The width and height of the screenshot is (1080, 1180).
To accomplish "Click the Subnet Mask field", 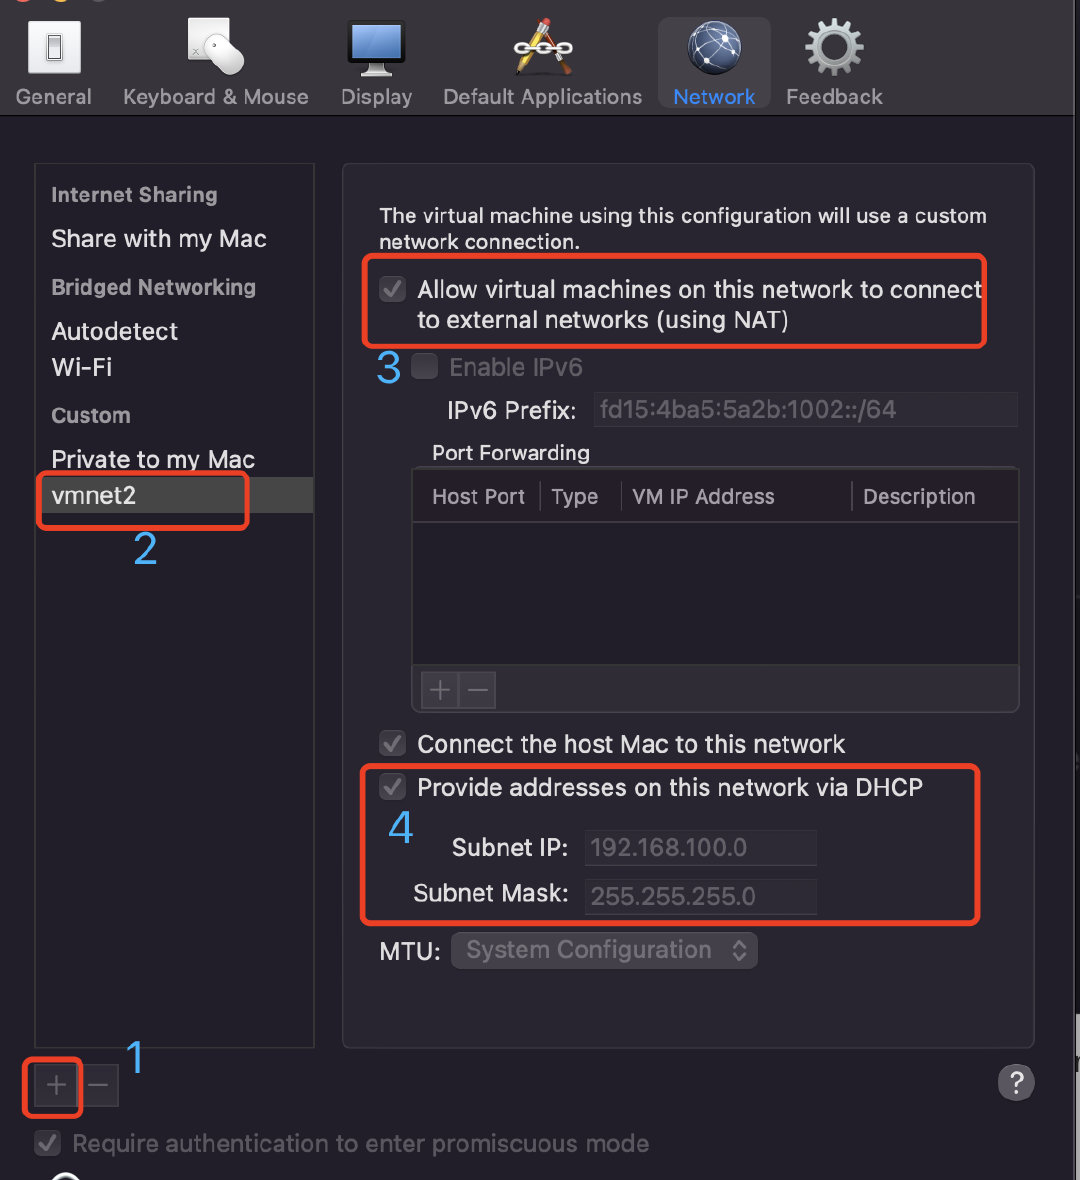I will click(701, 896).
